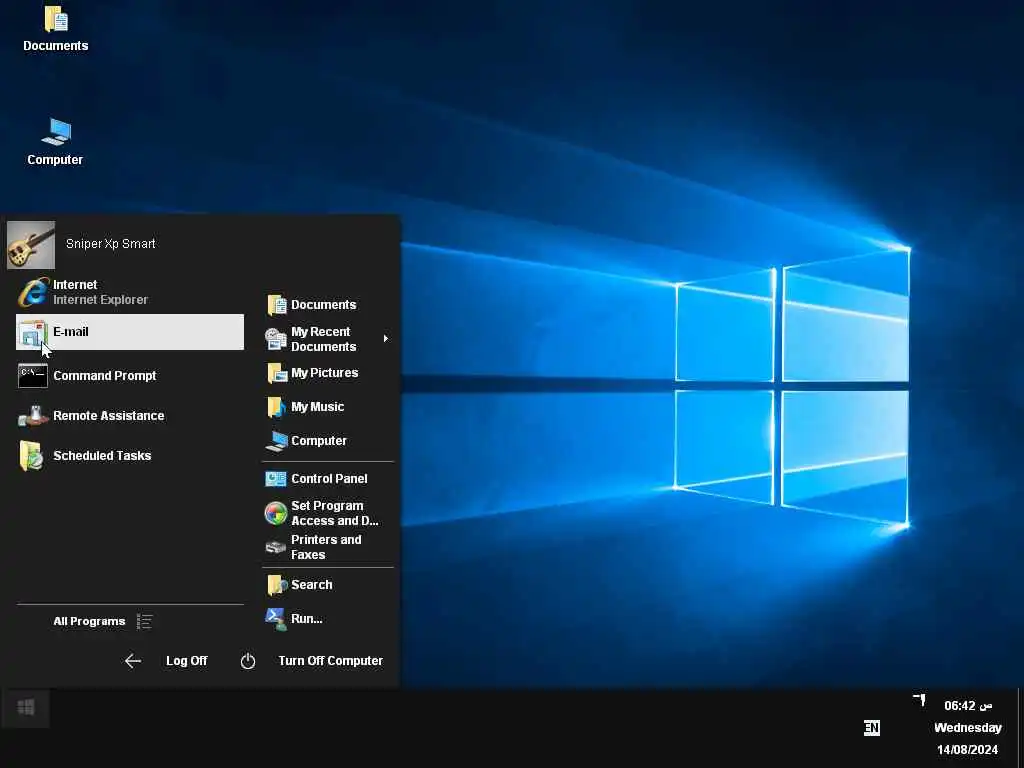Click the Computer icon in Start menu
Image resolution: width=1024 pixels, height=768 pixels.
277,441
